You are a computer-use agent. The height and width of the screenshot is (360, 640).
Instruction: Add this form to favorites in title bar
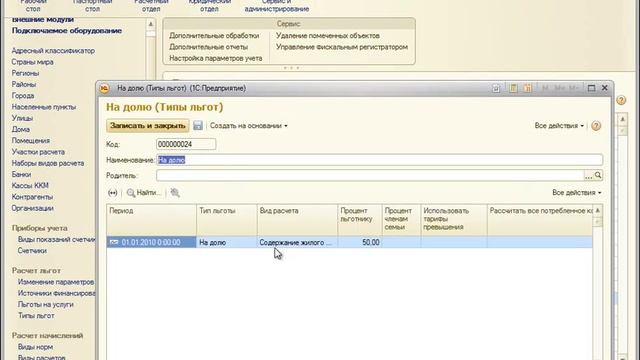point(496,88)
